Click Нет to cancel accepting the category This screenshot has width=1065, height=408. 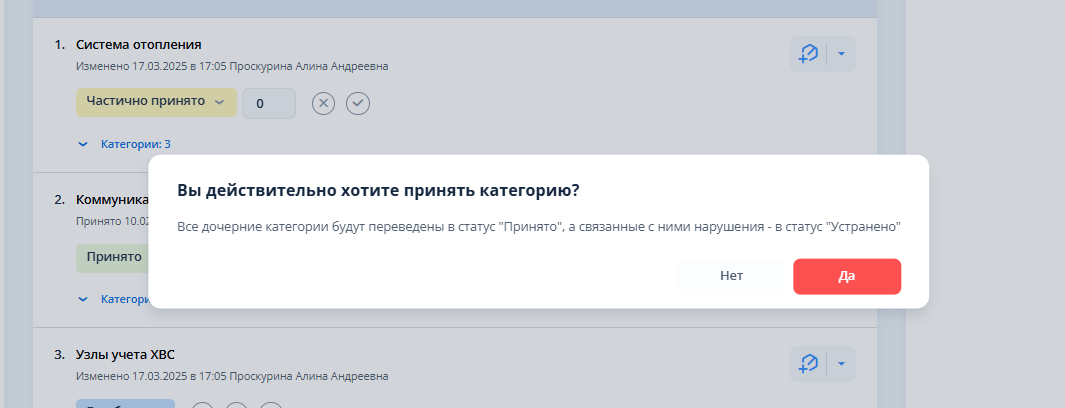point(731,277)
